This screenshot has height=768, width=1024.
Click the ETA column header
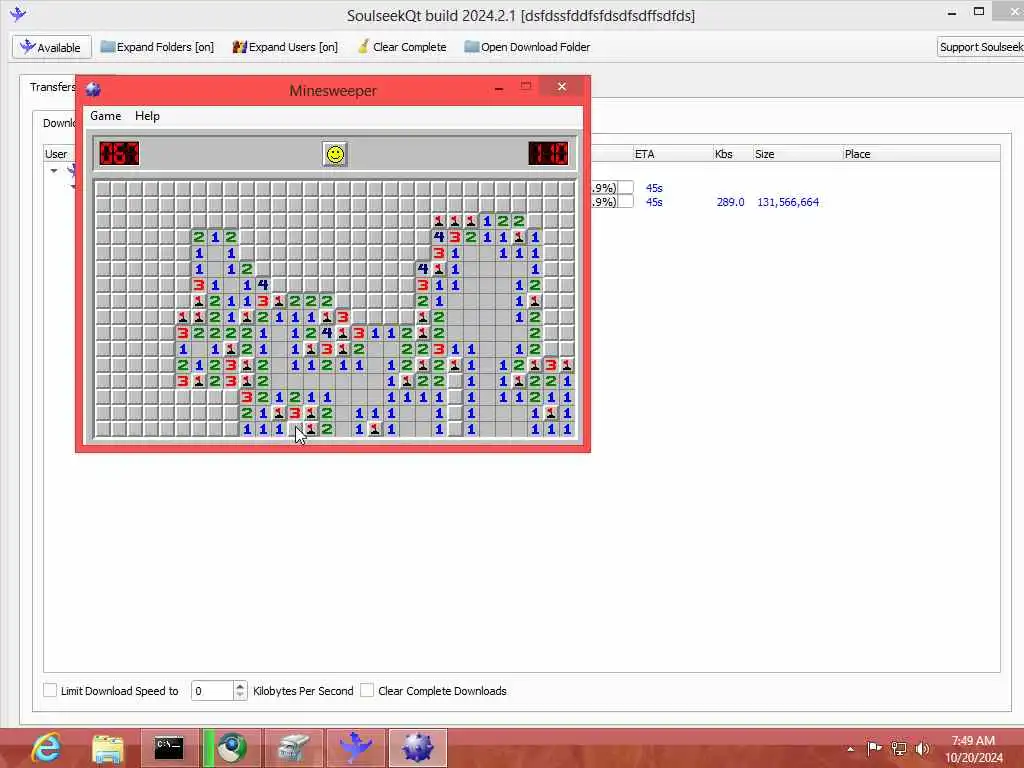[673, 154]
